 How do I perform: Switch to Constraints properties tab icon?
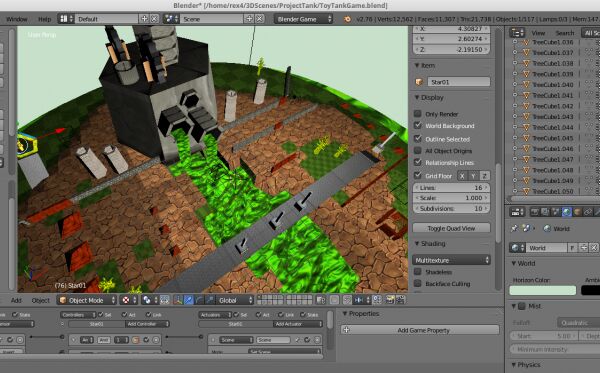tap(588, 212)
